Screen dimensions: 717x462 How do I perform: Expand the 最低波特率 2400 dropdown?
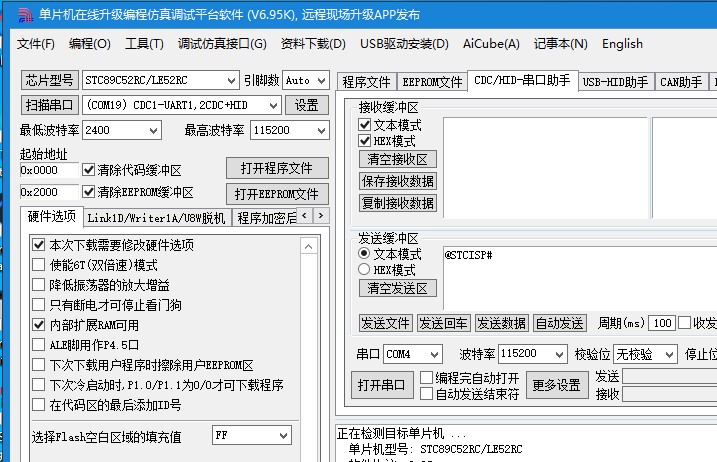click(x=154, y=130)
